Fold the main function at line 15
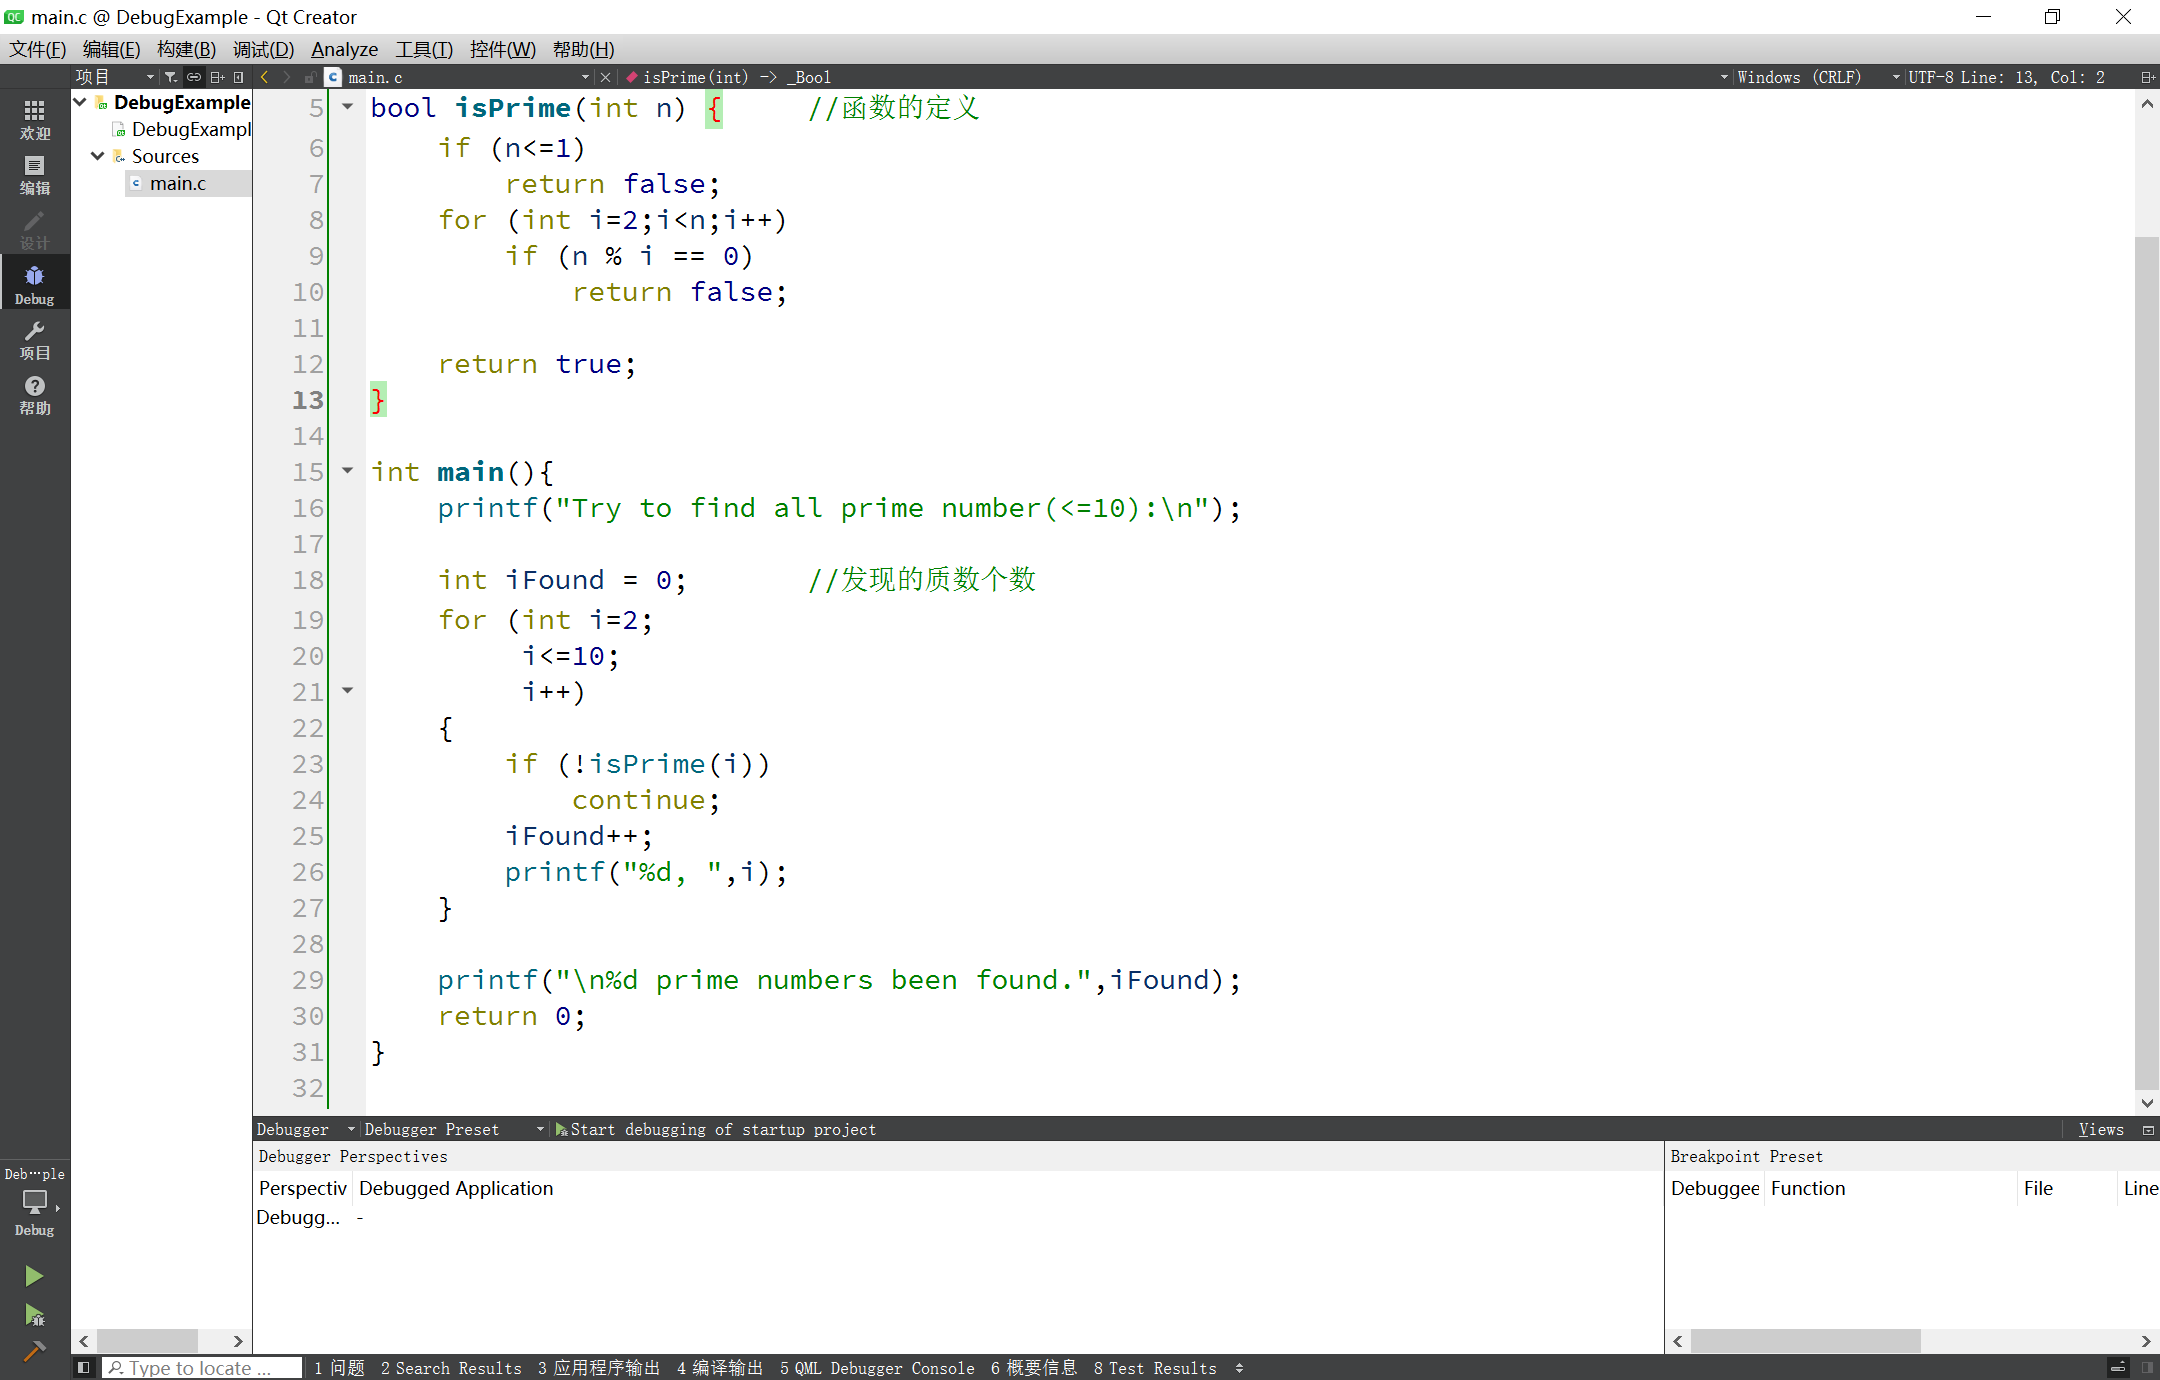2160x1380 pixels. (x=347, y=470)
